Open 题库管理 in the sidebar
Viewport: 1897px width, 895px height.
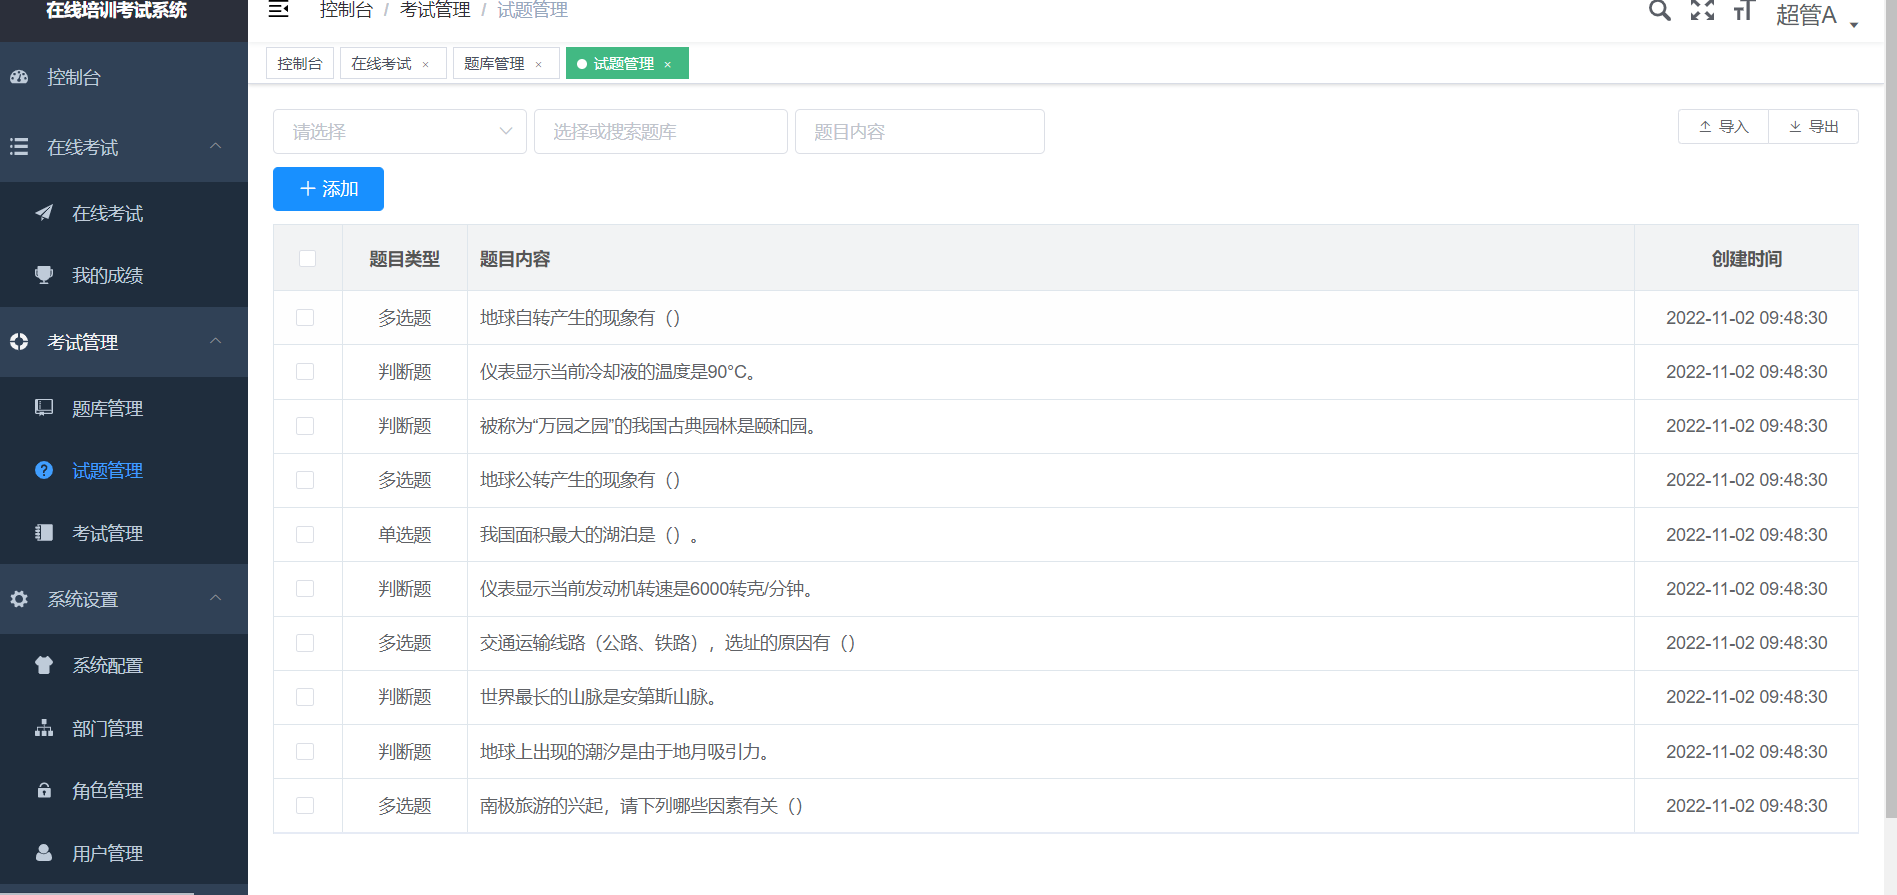point(124,408)
